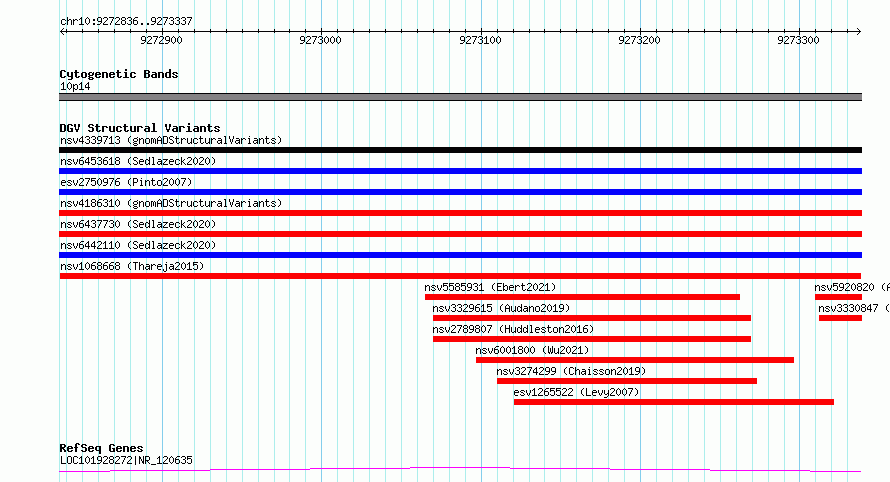Image resolution: width=890 pixels, height=482 pixels.
Task: Select the RefSeq Genes track title
Action: (x=102, y=448)
